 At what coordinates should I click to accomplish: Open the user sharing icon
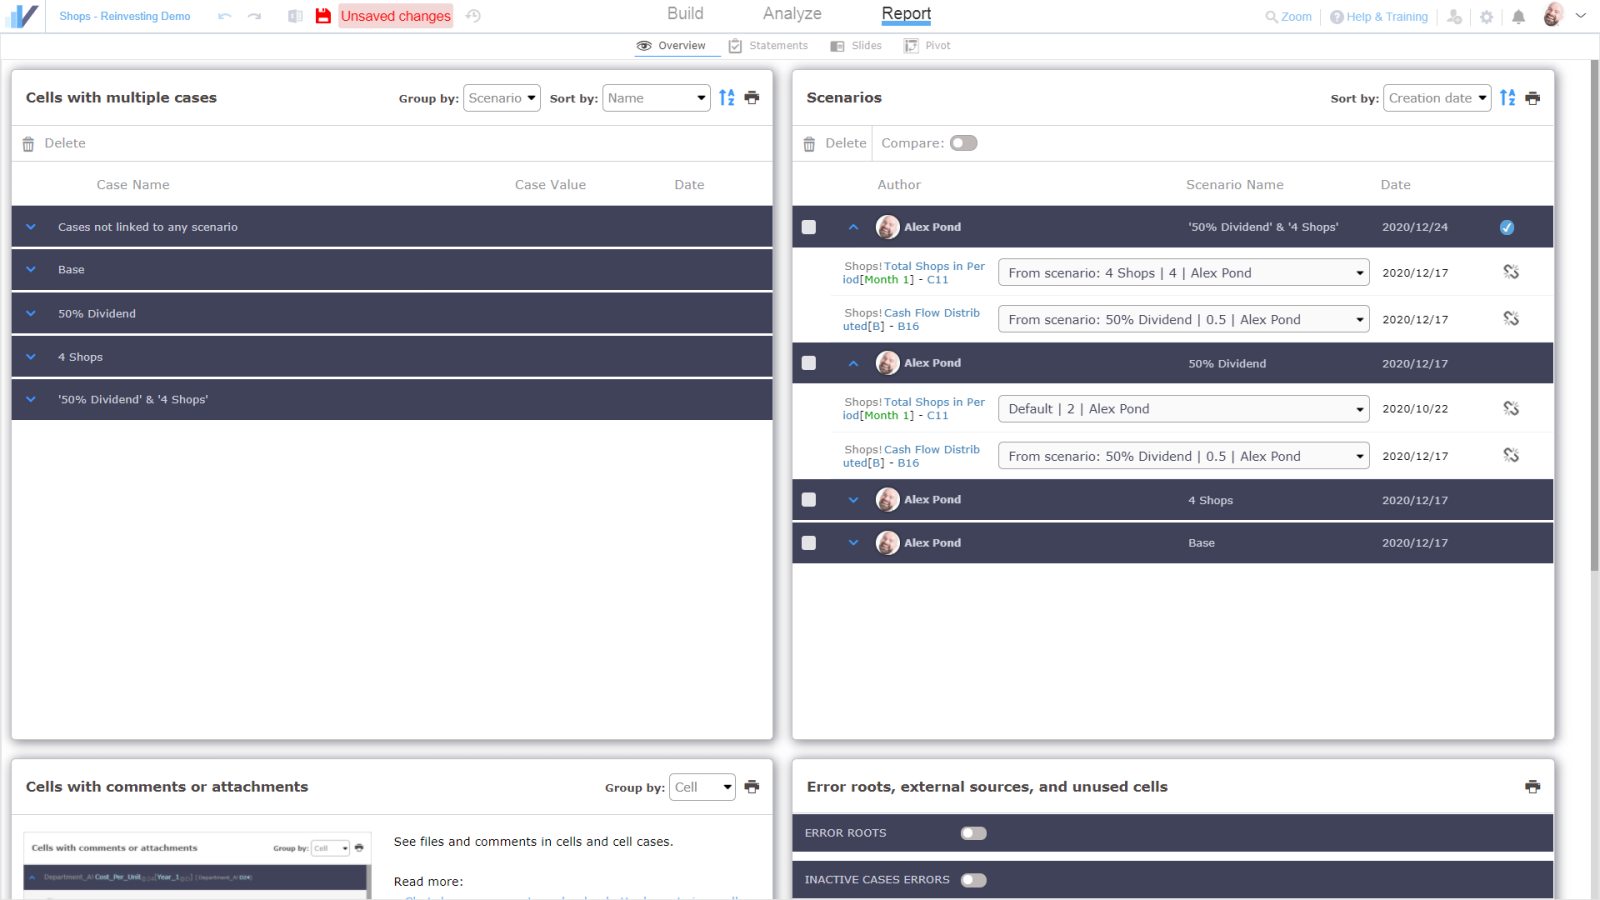tap(1455, 17)
